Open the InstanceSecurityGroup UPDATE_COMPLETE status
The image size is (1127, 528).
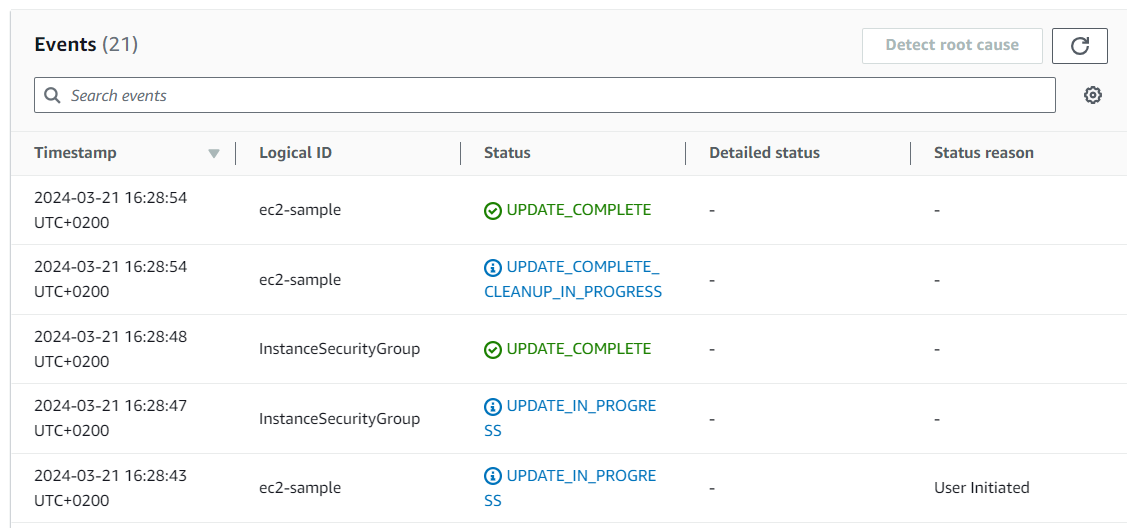(579, 349)
